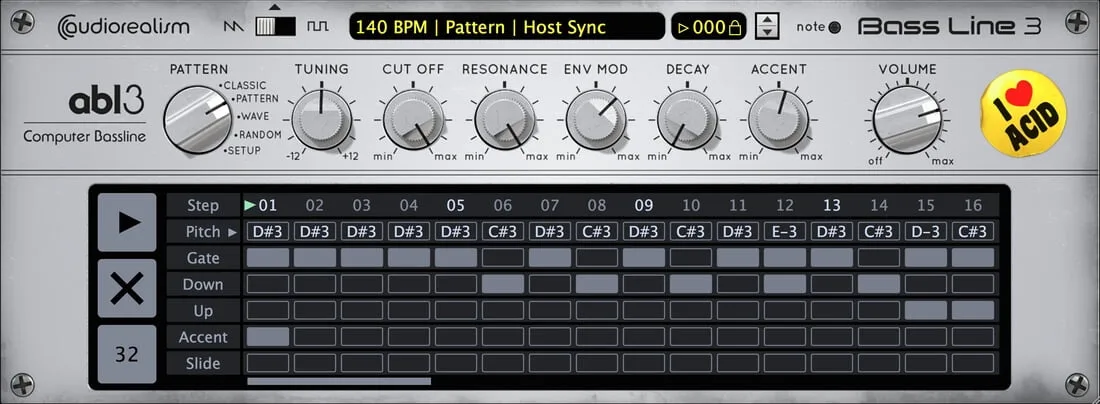
Task: Click the 32 step length button
Action: (x=127, y=353)
